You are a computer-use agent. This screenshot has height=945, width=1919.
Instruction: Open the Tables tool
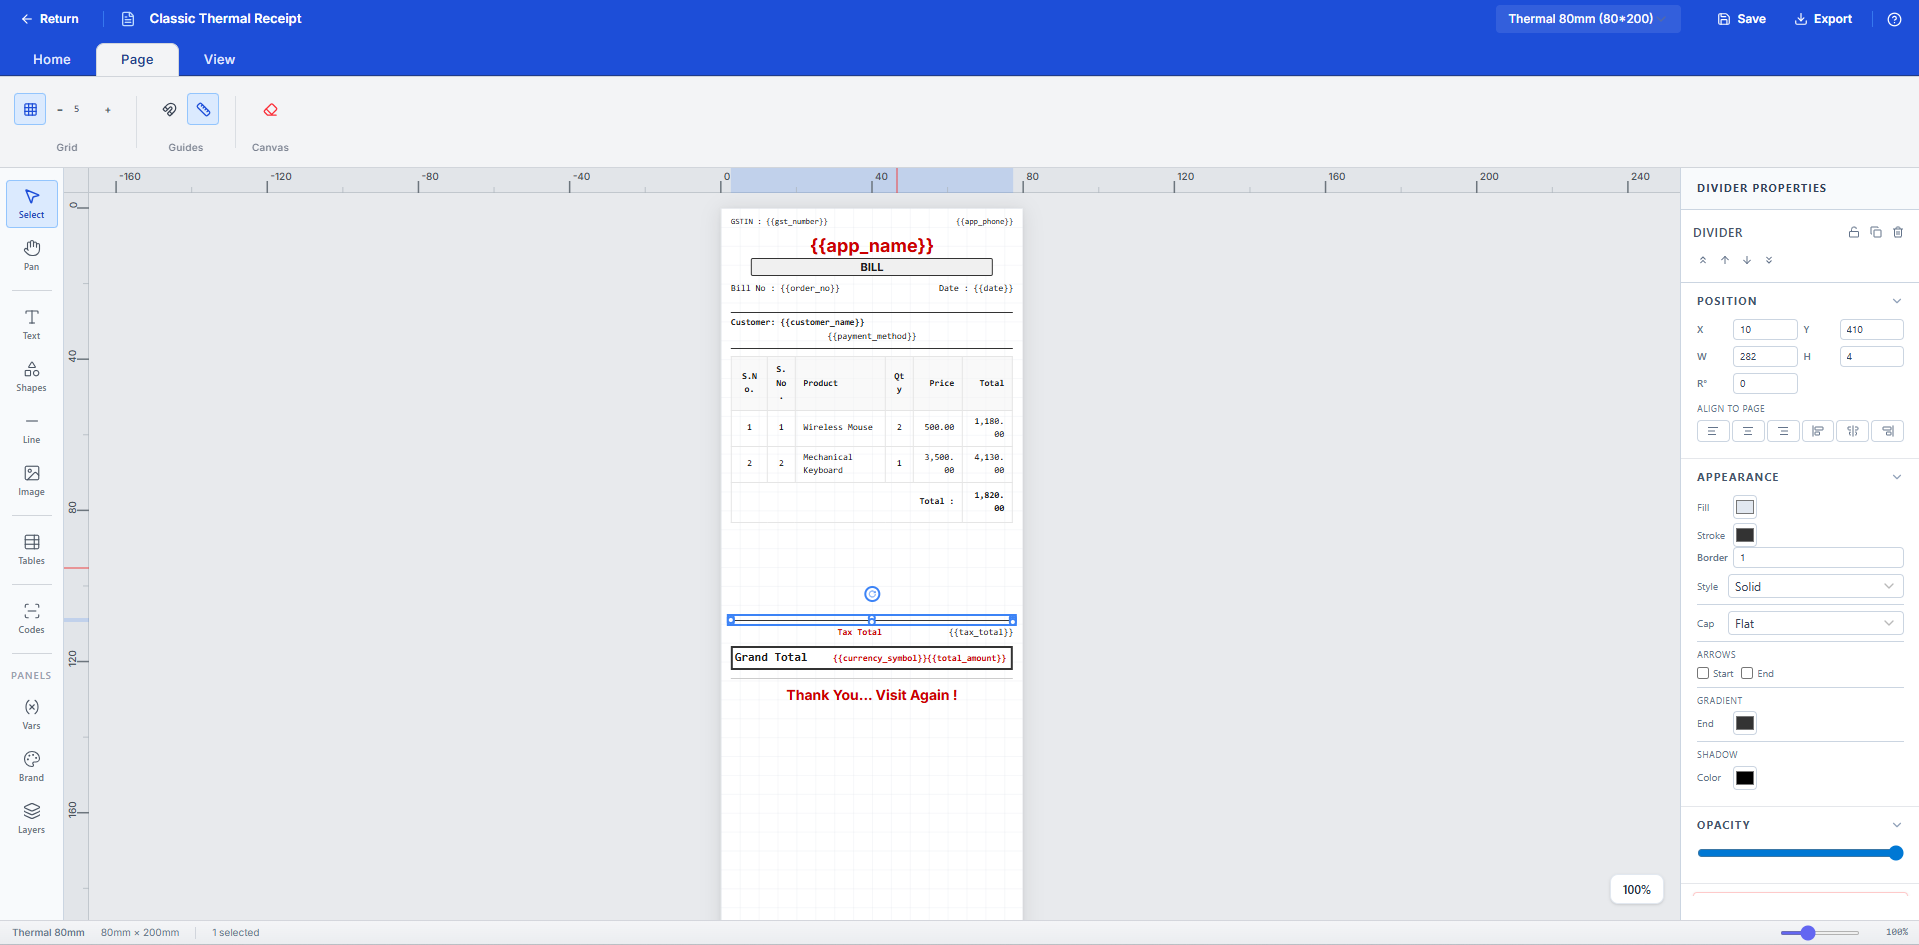pyautogui.click(x=32, y=549)
